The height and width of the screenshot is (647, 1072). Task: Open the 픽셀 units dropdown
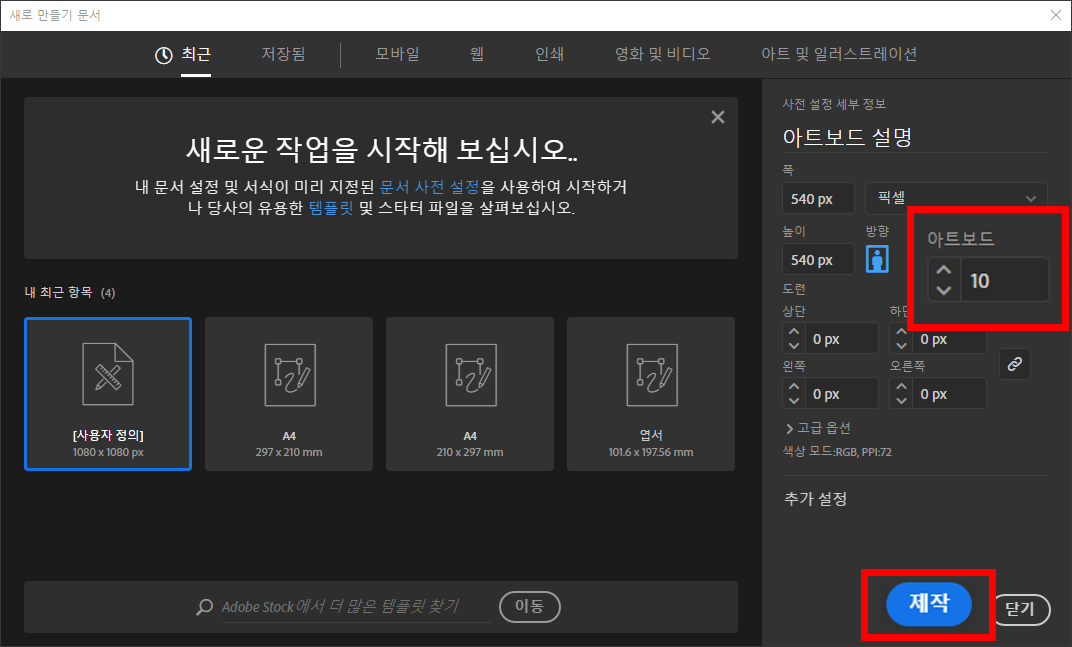(x=955, y=198)
